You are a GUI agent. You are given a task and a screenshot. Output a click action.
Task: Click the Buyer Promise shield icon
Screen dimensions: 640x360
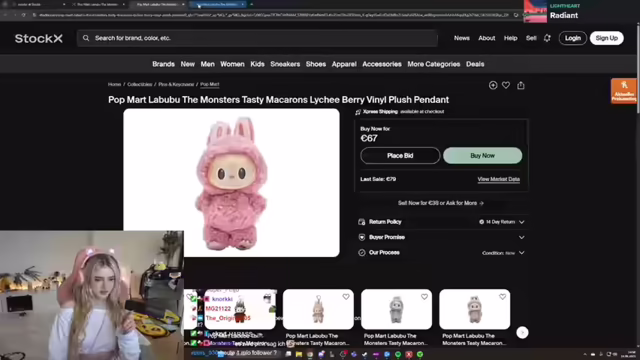(x=362, y=237)
